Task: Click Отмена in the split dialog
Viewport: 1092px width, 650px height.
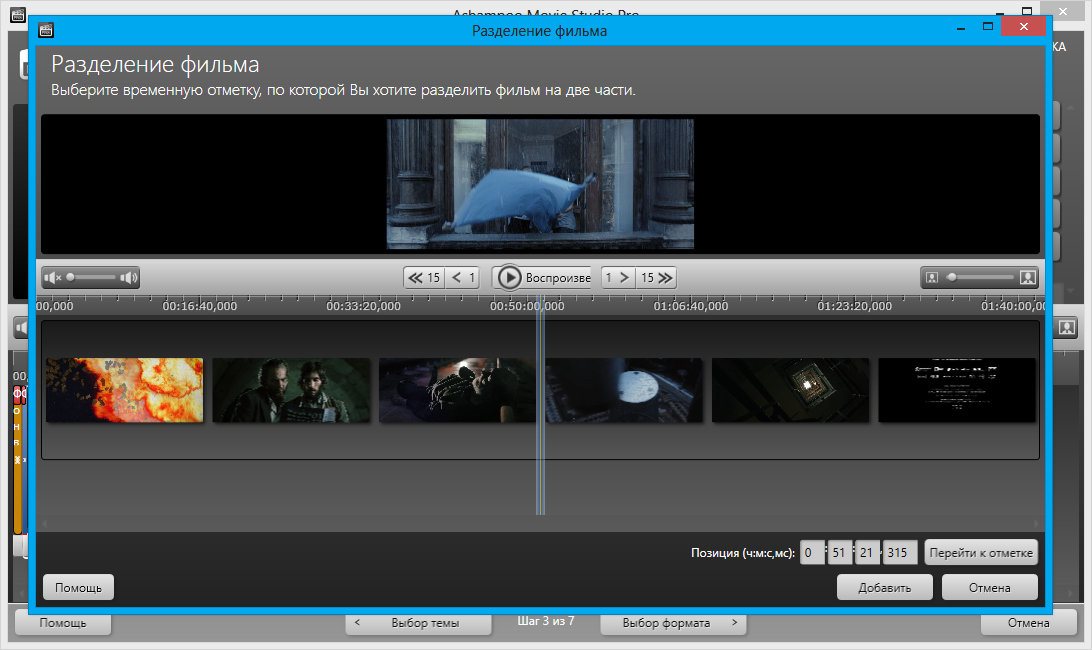Action: 989,587
